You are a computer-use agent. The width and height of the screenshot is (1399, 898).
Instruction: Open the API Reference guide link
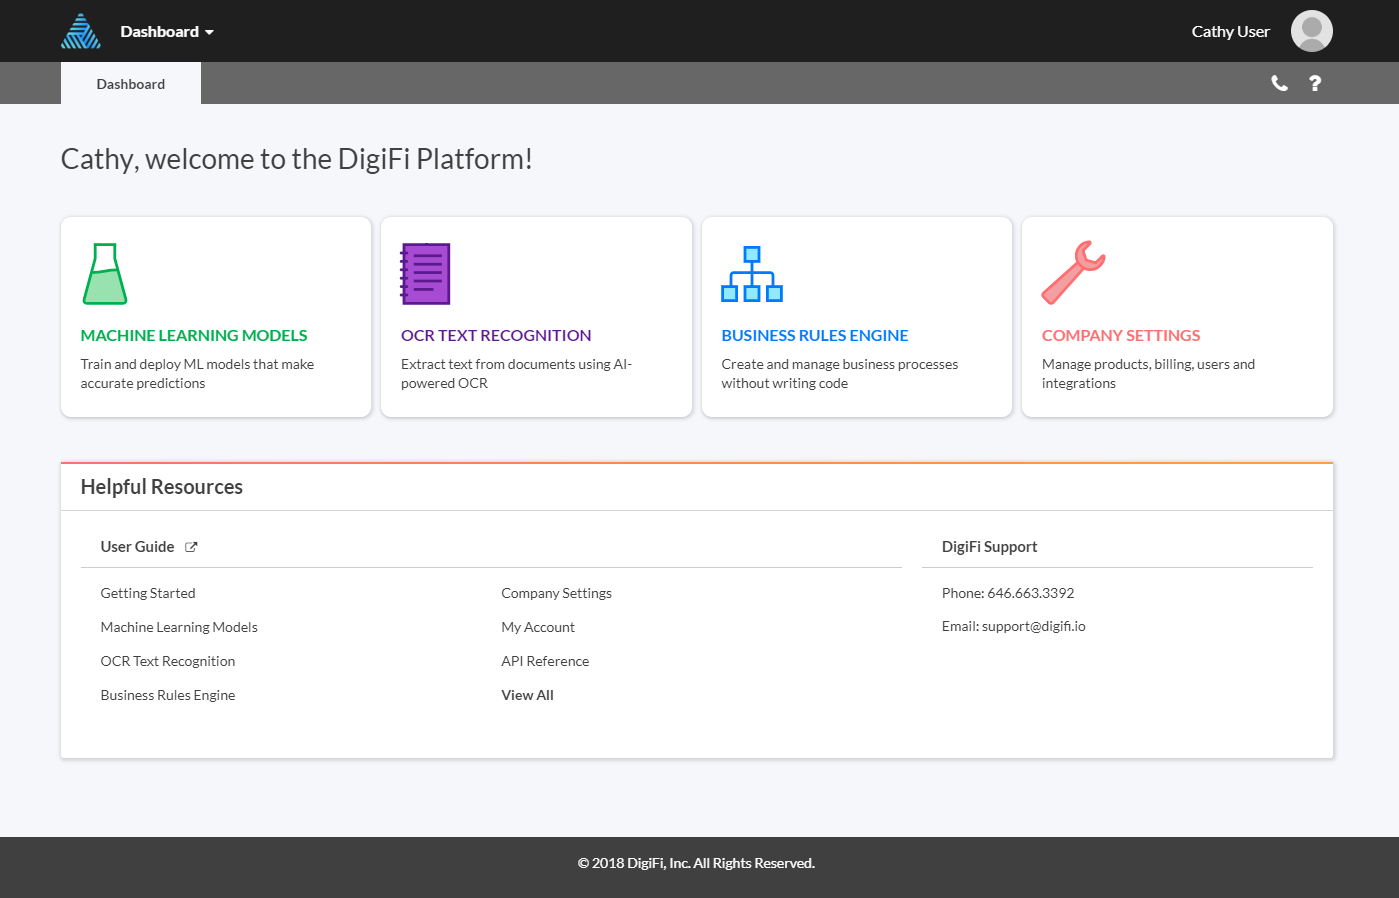click(545, 661)
